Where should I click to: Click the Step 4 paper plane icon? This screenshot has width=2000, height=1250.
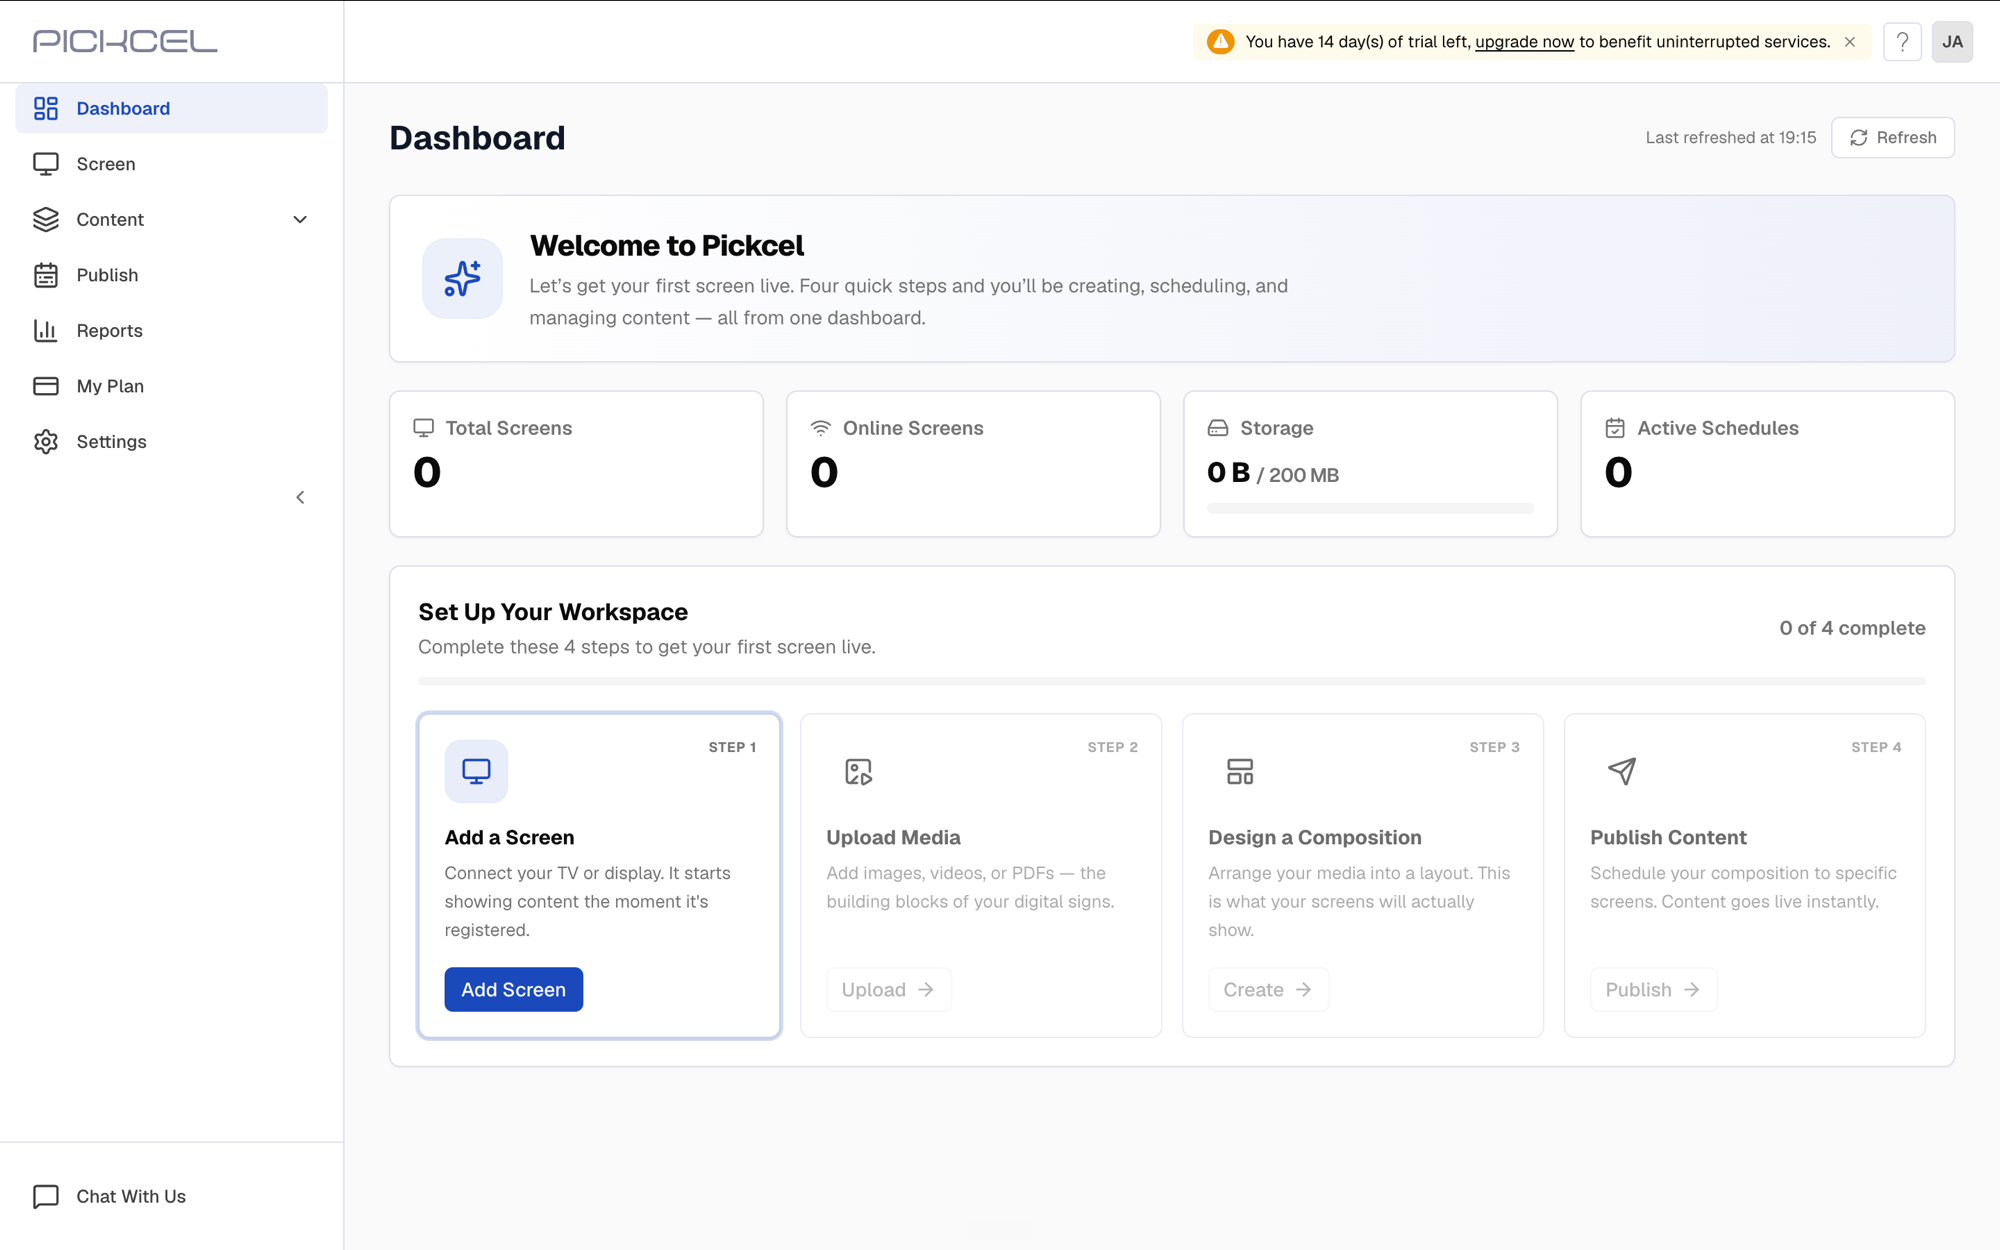coord(1622,771)
